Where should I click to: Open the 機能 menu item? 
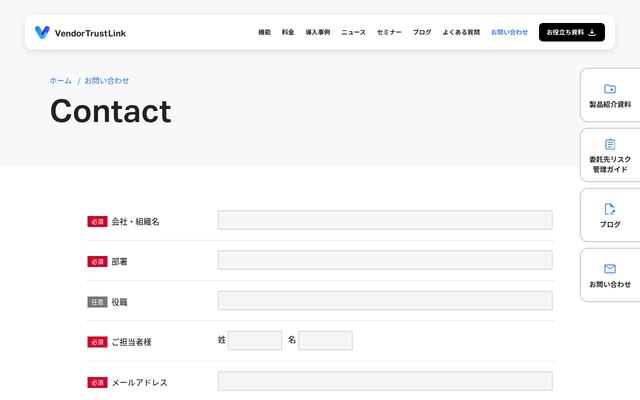264,32
